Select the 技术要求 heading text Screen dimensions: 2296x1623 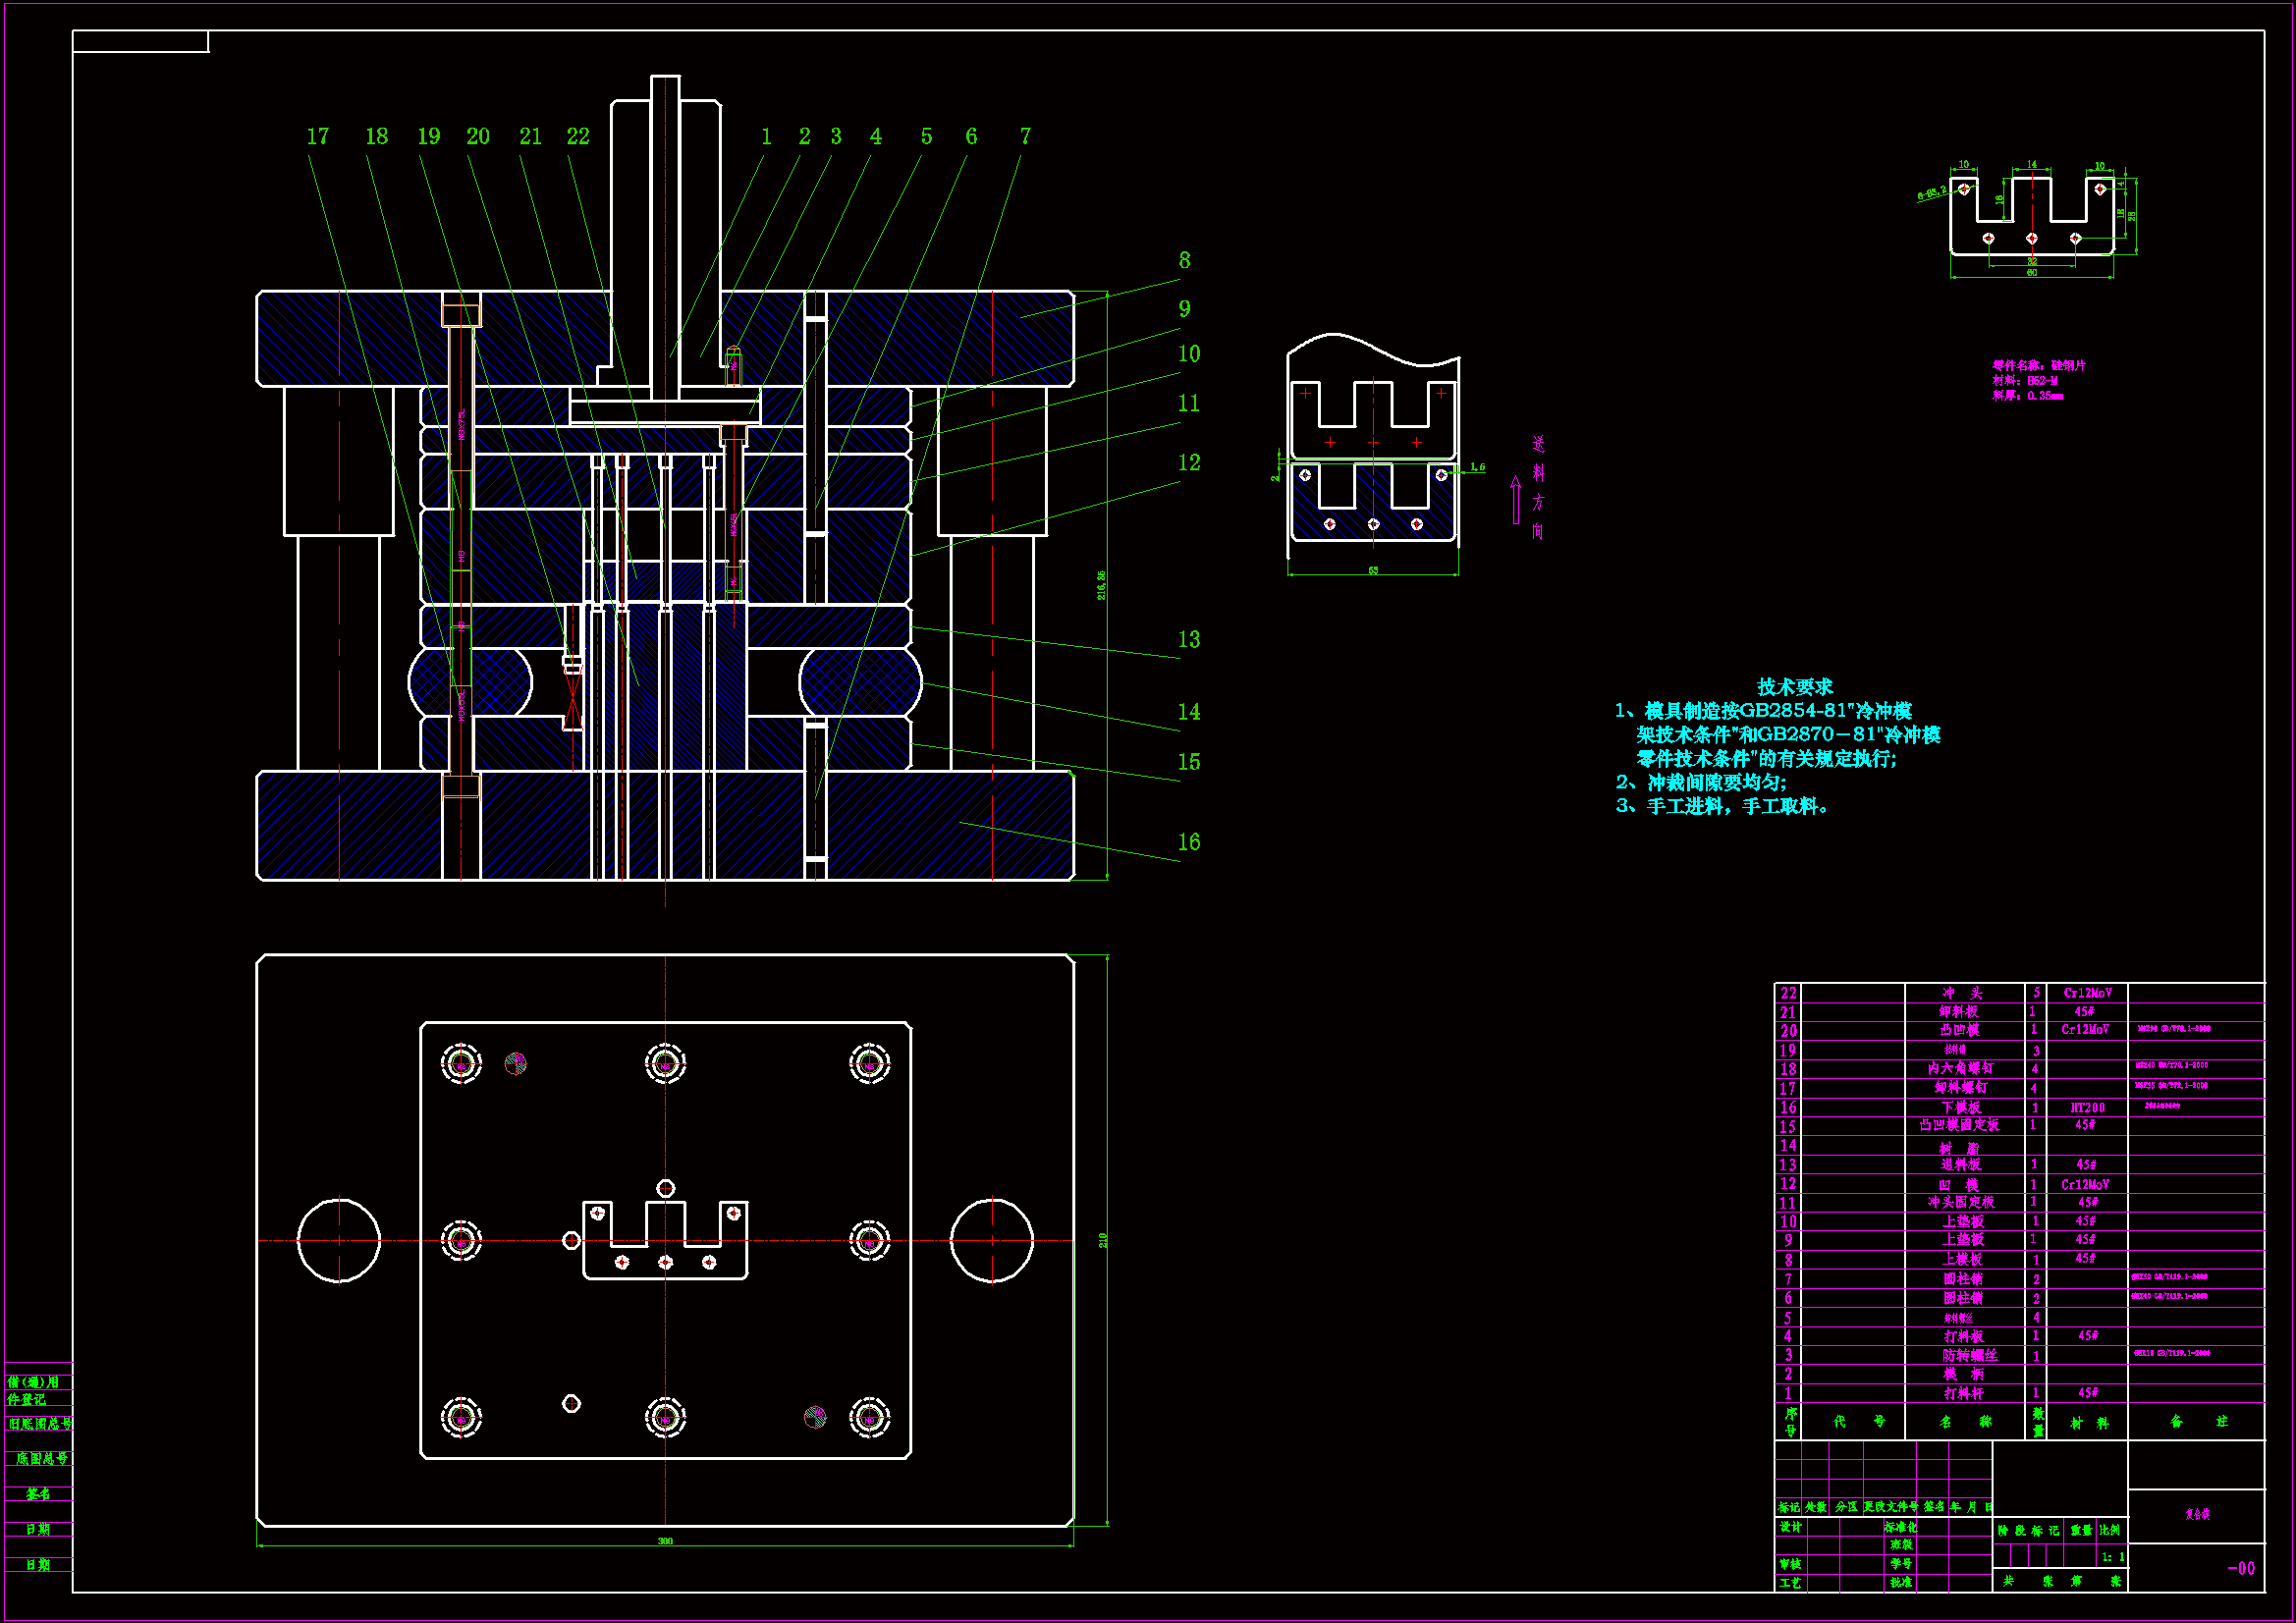[x=1794, y=687]
